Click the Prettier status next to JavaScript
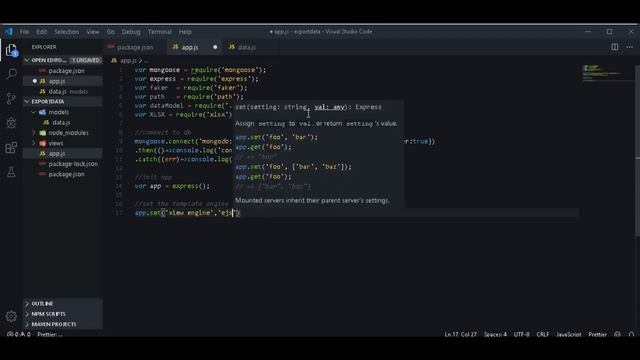The image size is (640, 360). [x=597, y=334]
